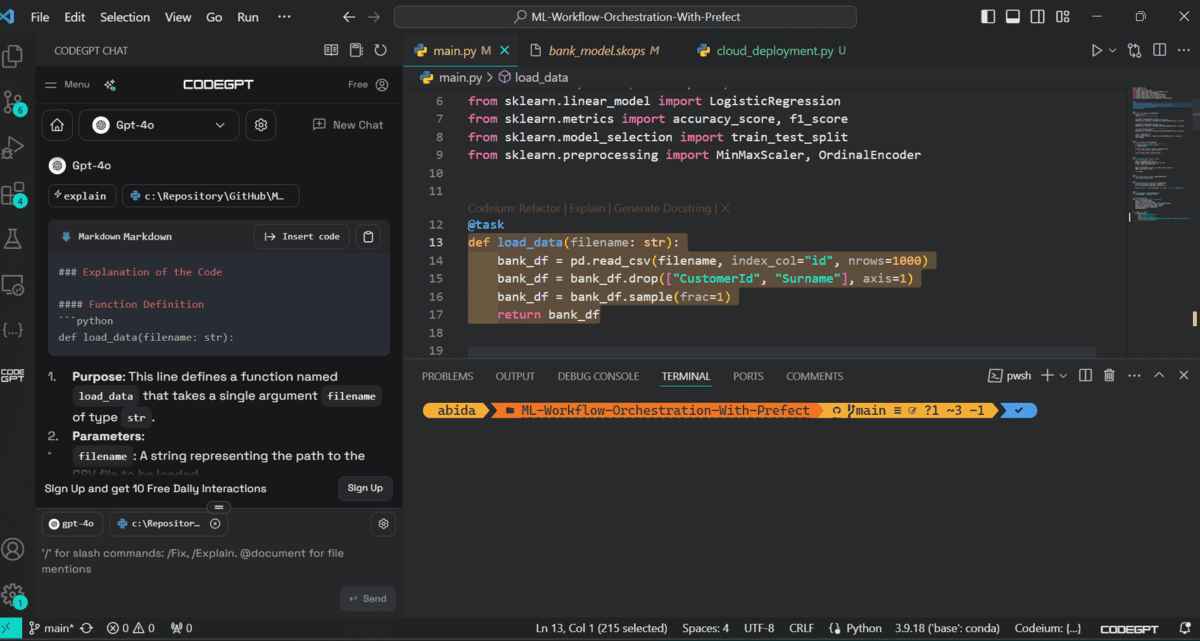This screenshot has width=1200, height=641.
Task: Go to CodeGPT home
Action: pyautogui.click(x=57, y=125)
